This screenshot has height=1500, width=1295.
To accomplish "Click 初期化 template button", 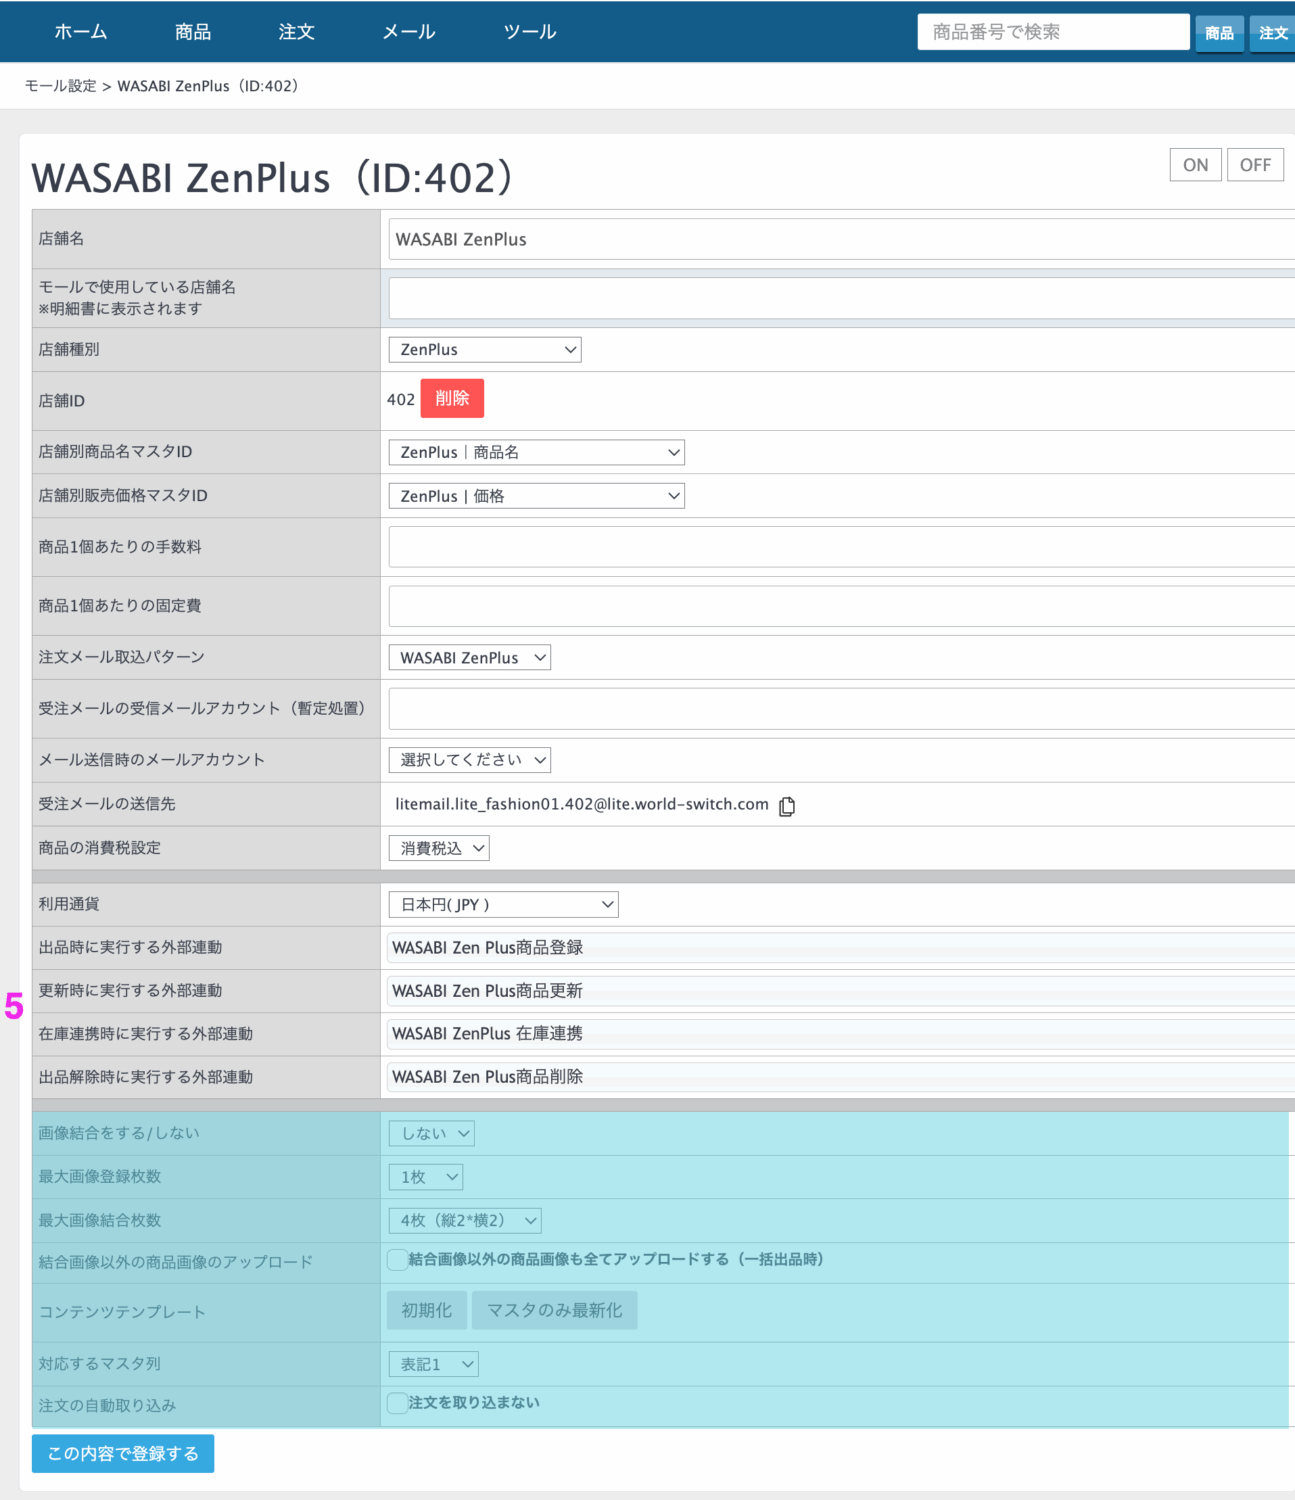I will (x=427, y=1311).
